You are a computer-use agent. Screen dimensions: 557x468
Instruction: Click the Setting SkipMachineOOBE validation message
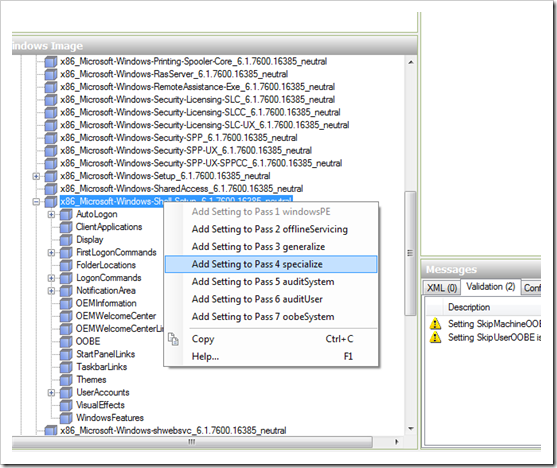494,324
